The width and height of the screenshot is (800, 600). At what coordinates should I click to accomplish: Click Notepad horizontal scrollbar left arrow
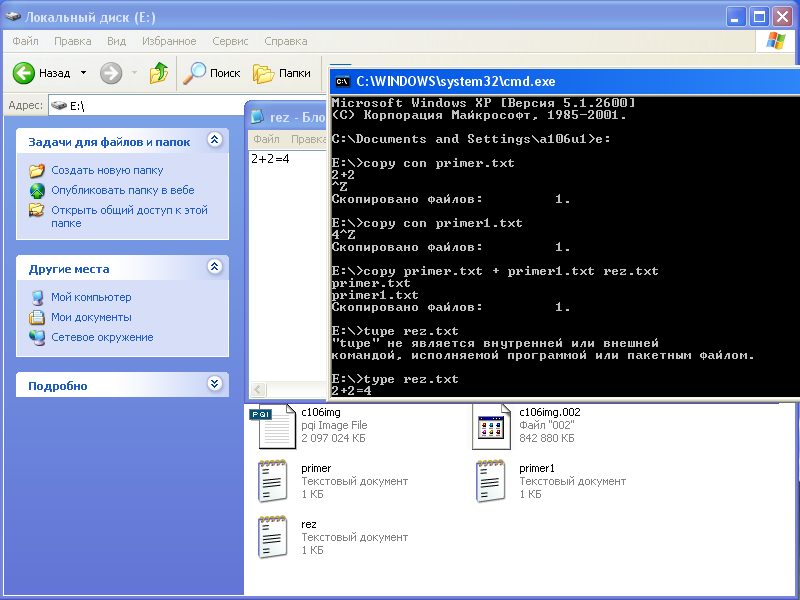[x=258, y=390]
